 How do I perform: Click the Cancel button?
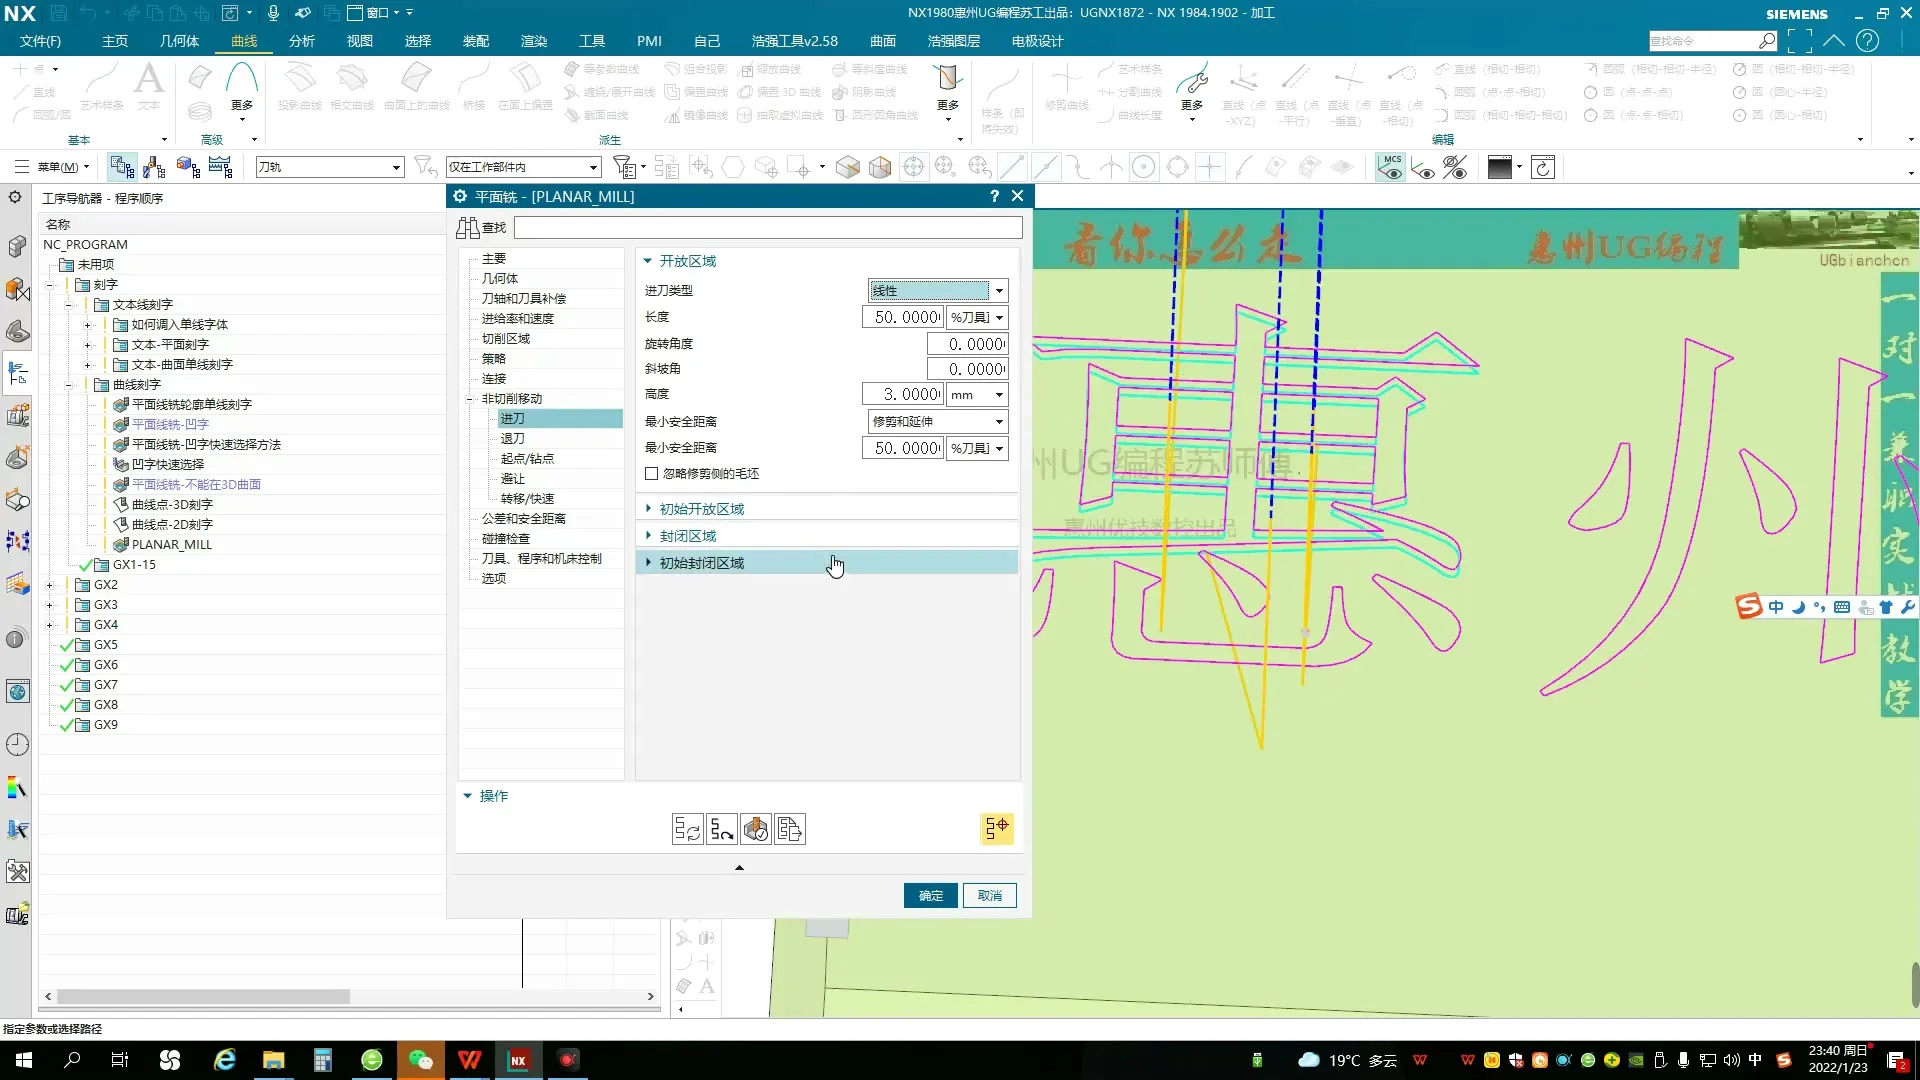[989, 895]
